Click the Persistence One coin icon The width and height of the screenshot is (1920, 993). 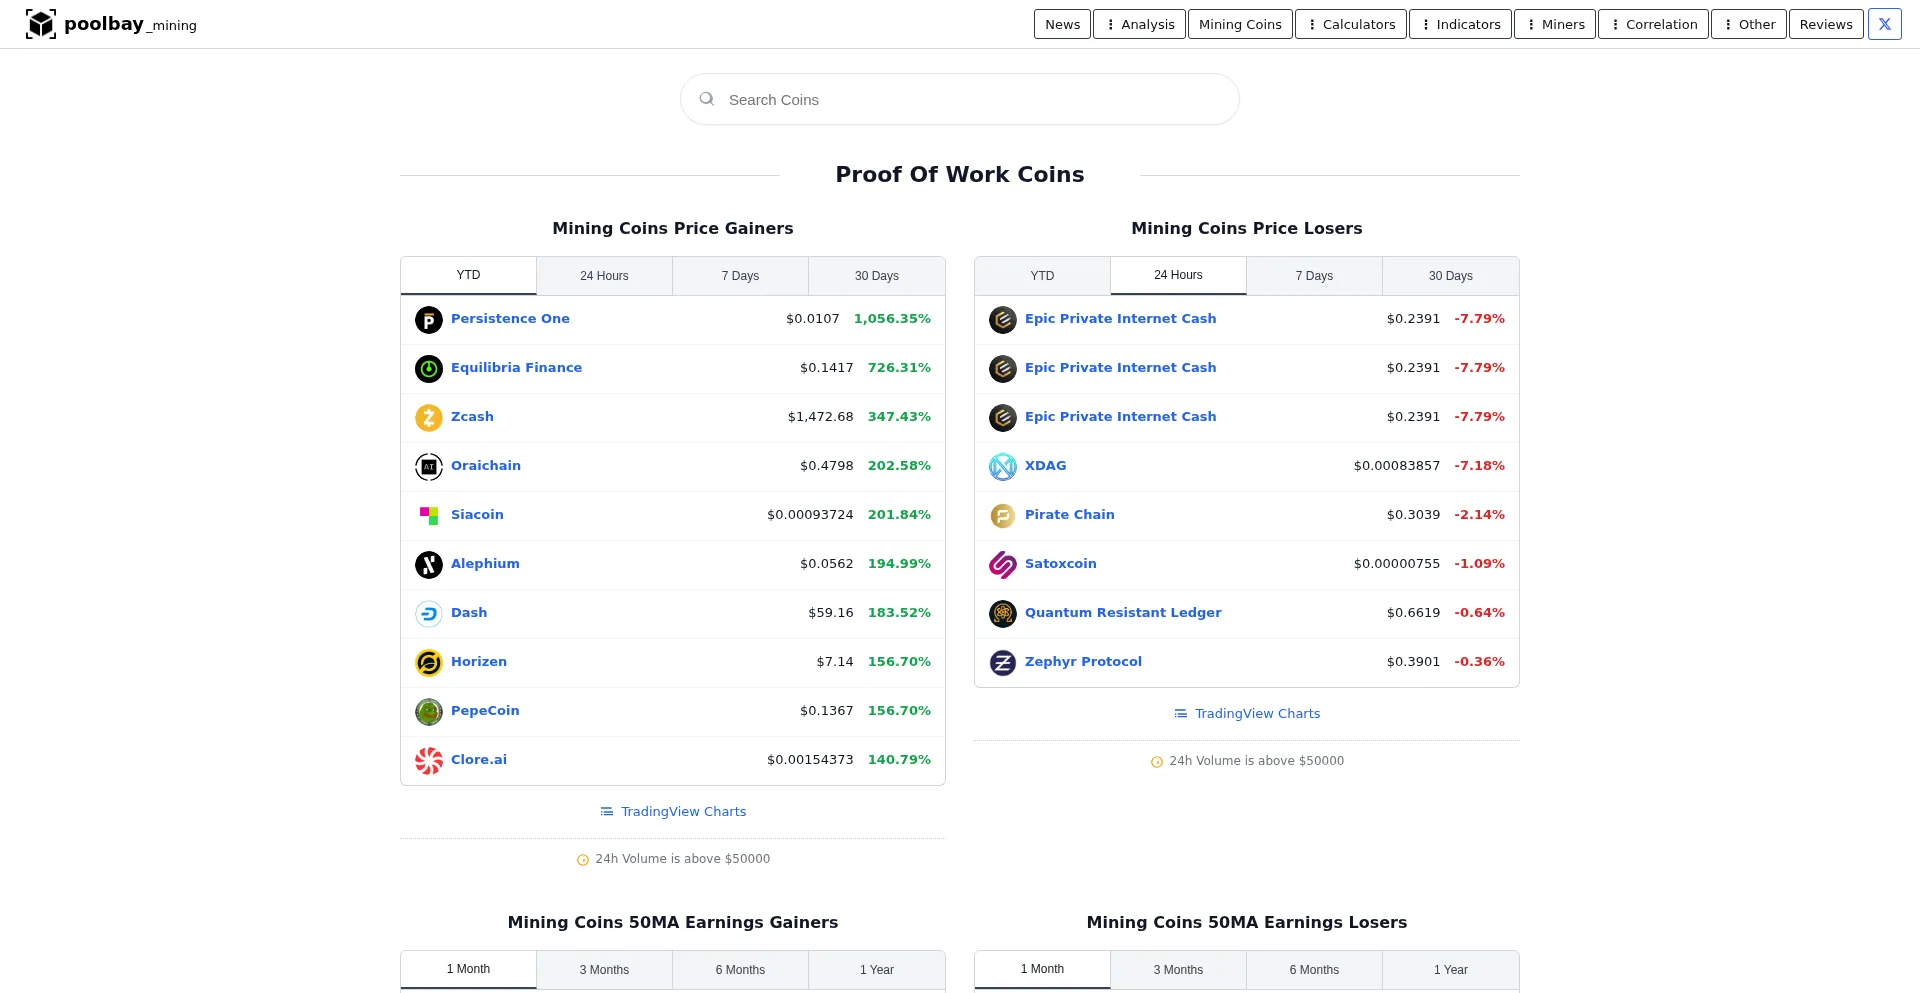coord(429,320)
